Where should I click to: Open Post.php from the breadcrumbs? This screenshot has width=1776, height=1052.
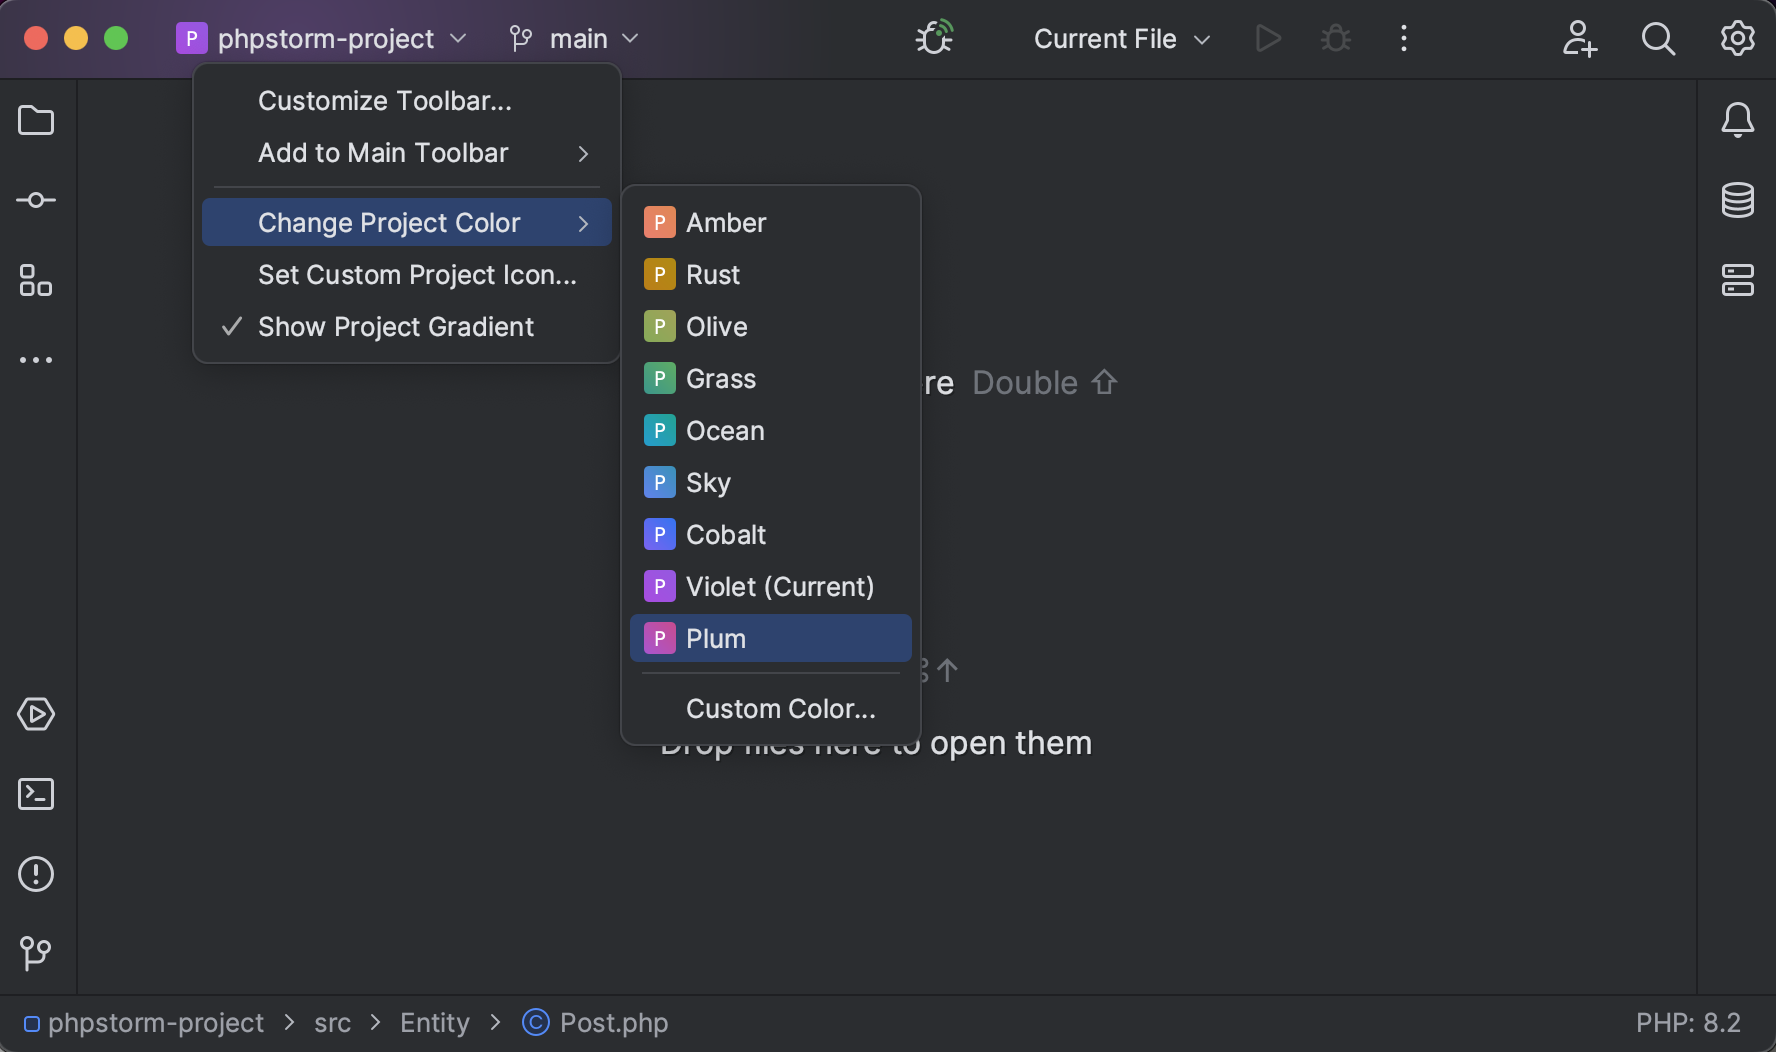[x=612, y=1022]
